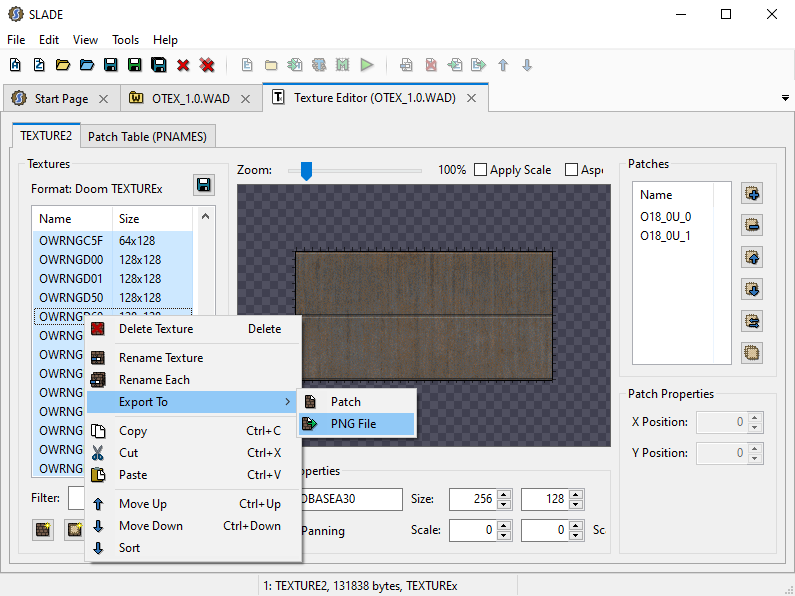Open the Tools menu
Screen dimensions: 795x596
pyautogui.click(x=125, y=40)
